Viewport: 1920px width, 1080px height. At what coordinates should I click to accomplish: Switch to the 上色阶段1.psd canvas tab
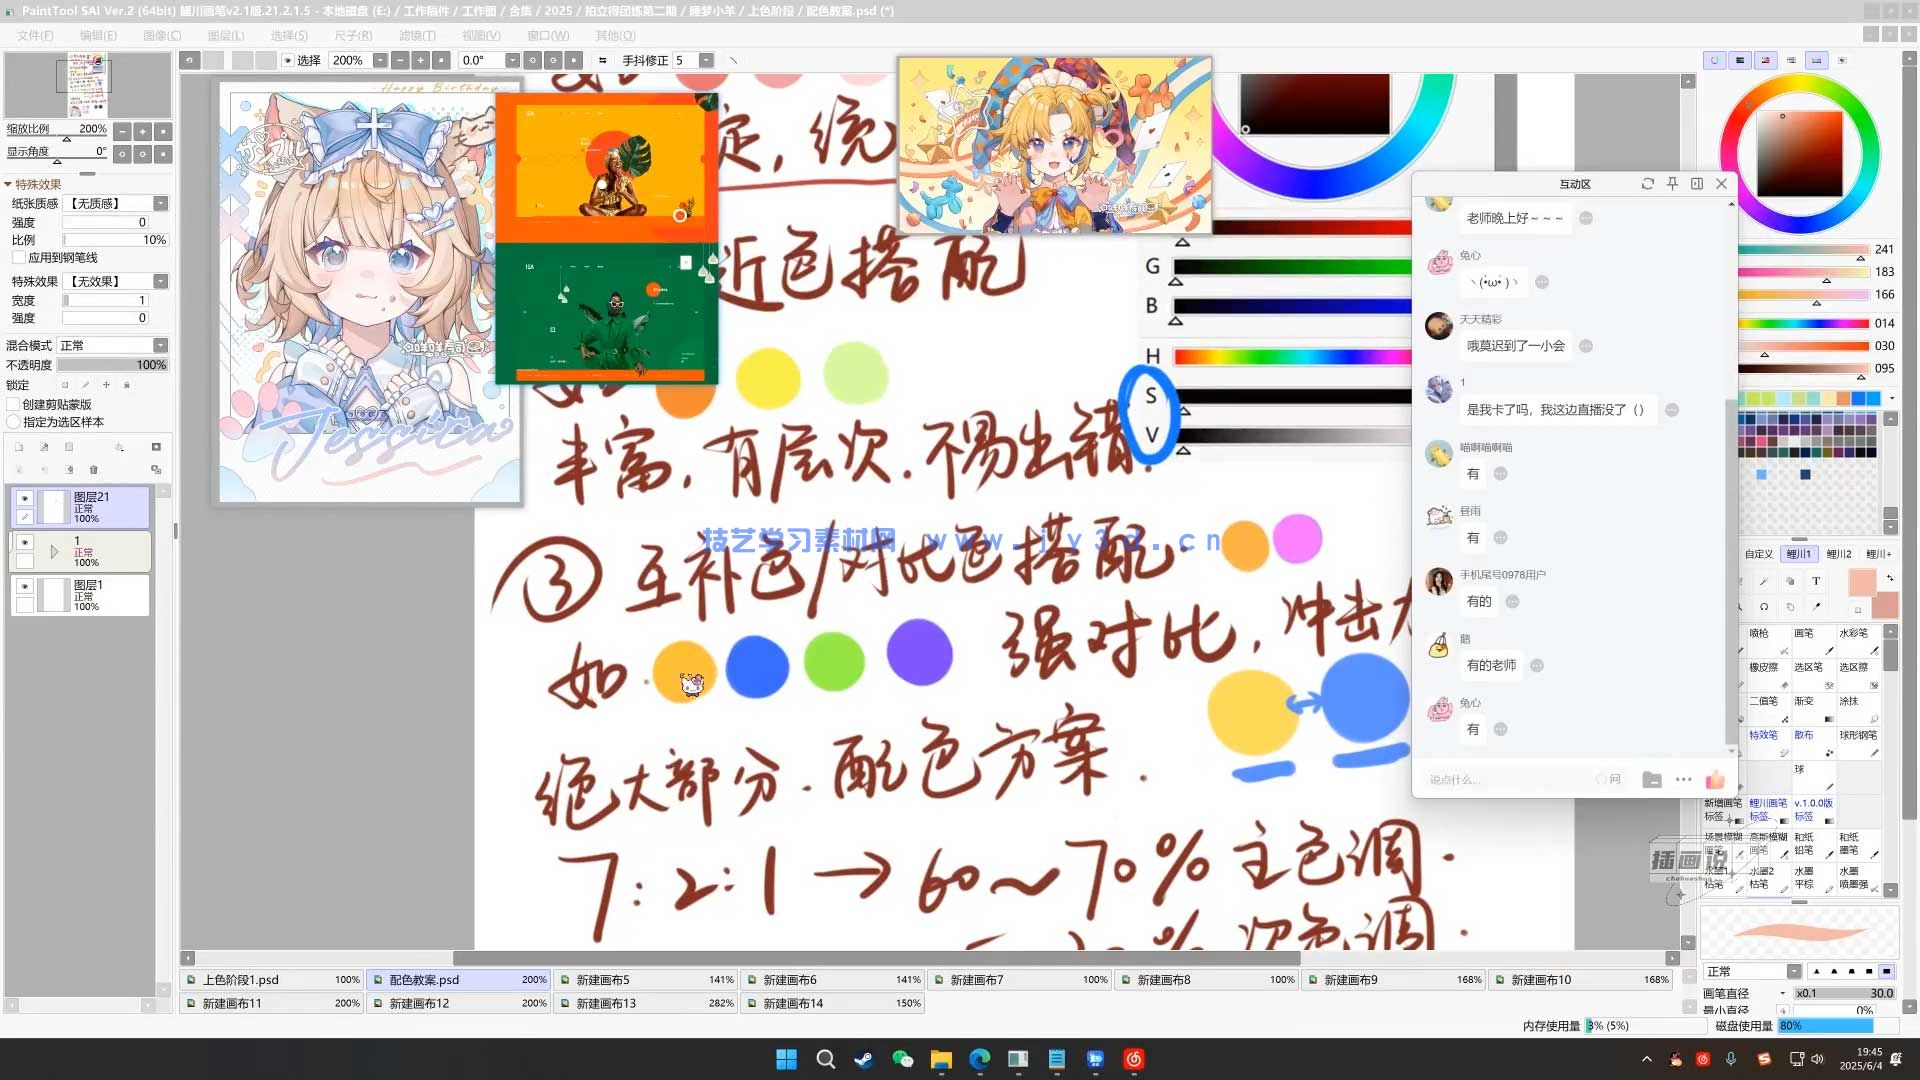pos(243,980)
